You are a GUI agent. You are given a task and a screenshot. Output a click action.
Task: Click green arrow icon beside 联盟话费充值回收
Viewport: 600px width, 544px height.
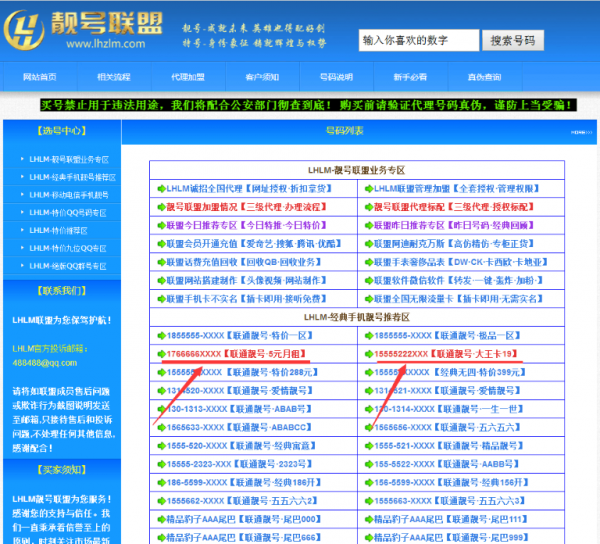(161, 262)
